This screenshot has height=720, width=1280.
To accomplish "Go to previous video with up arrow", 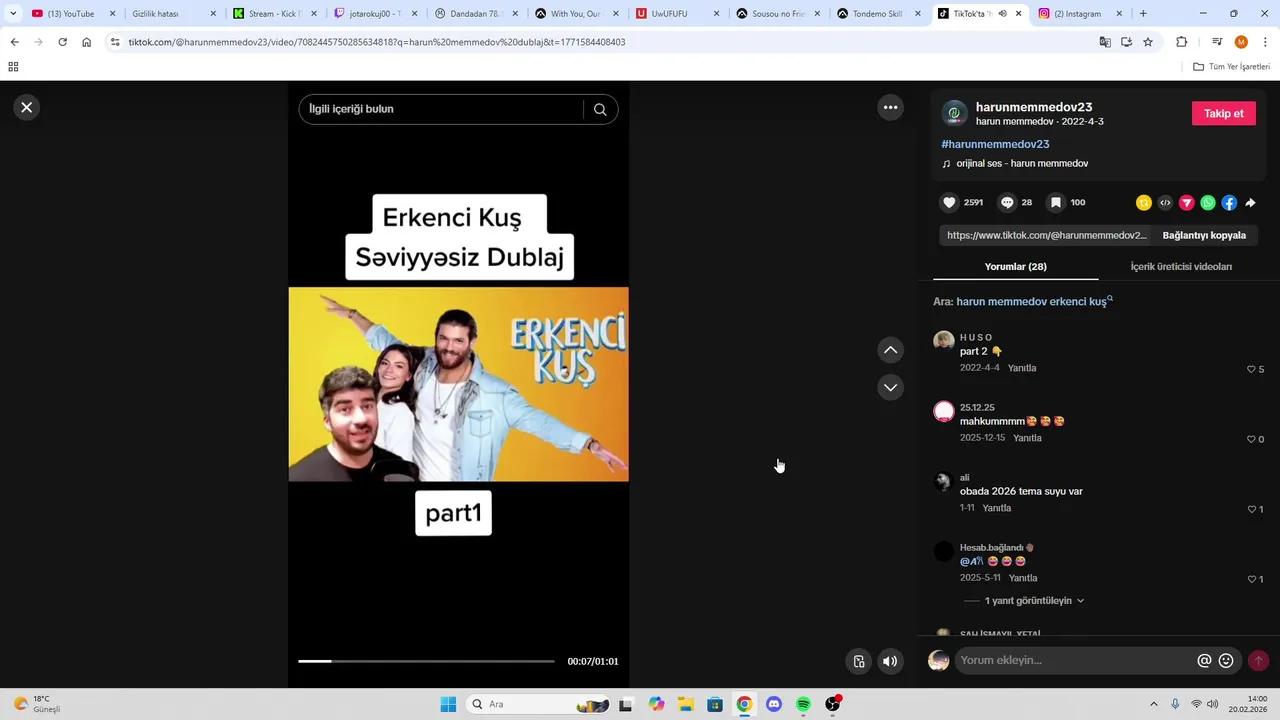I will coord(890,350).
